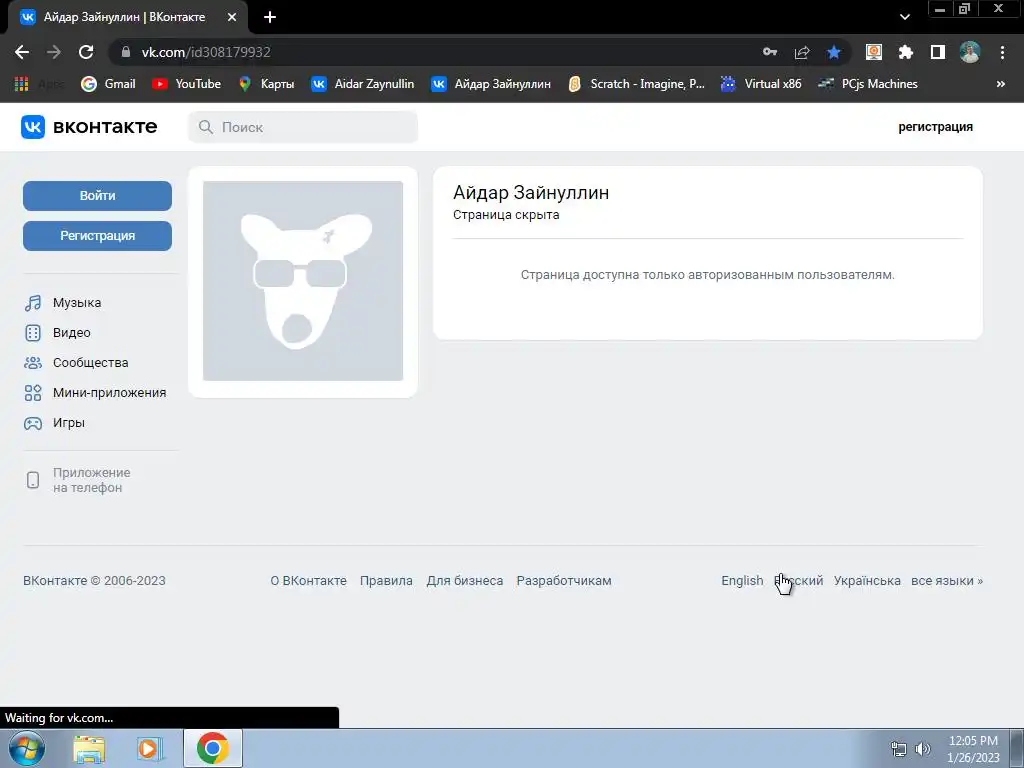The image size is (1024, 768).
Task: Open the Virtual x86 bookmark
Action: (761, 84)
